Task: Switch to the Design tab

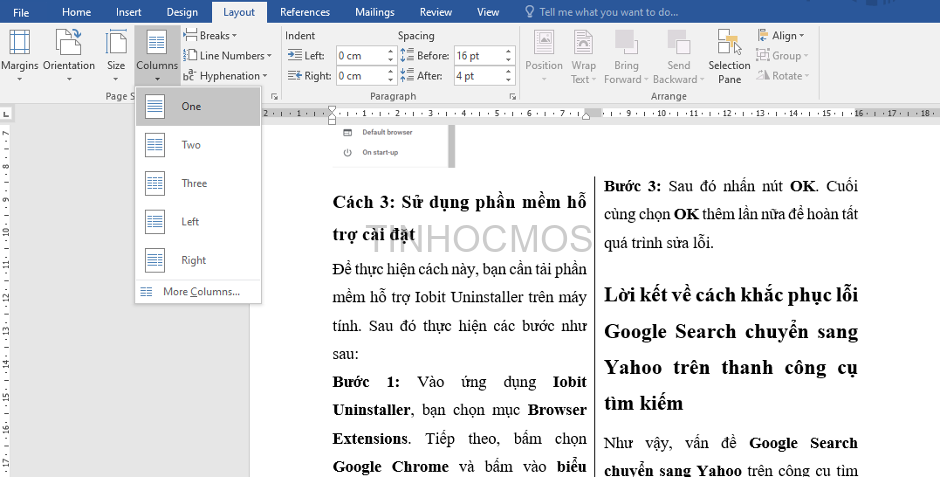Action: 182,12
